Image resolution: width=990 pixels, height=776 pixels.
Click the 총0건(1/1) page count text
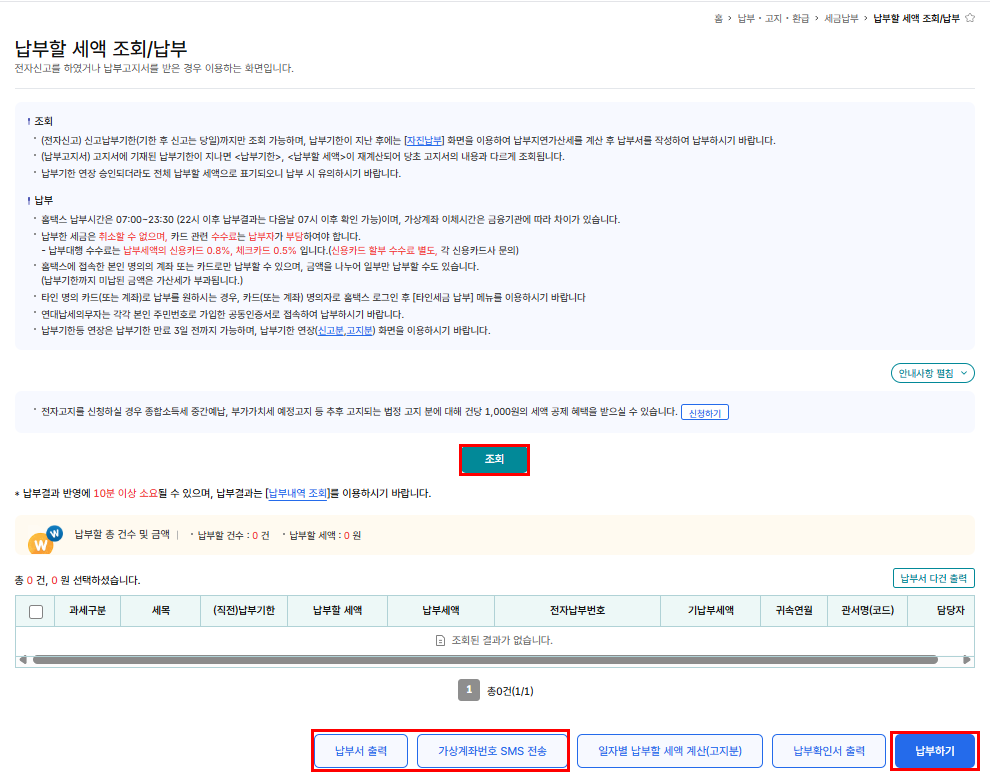click(x=510, y=691)
